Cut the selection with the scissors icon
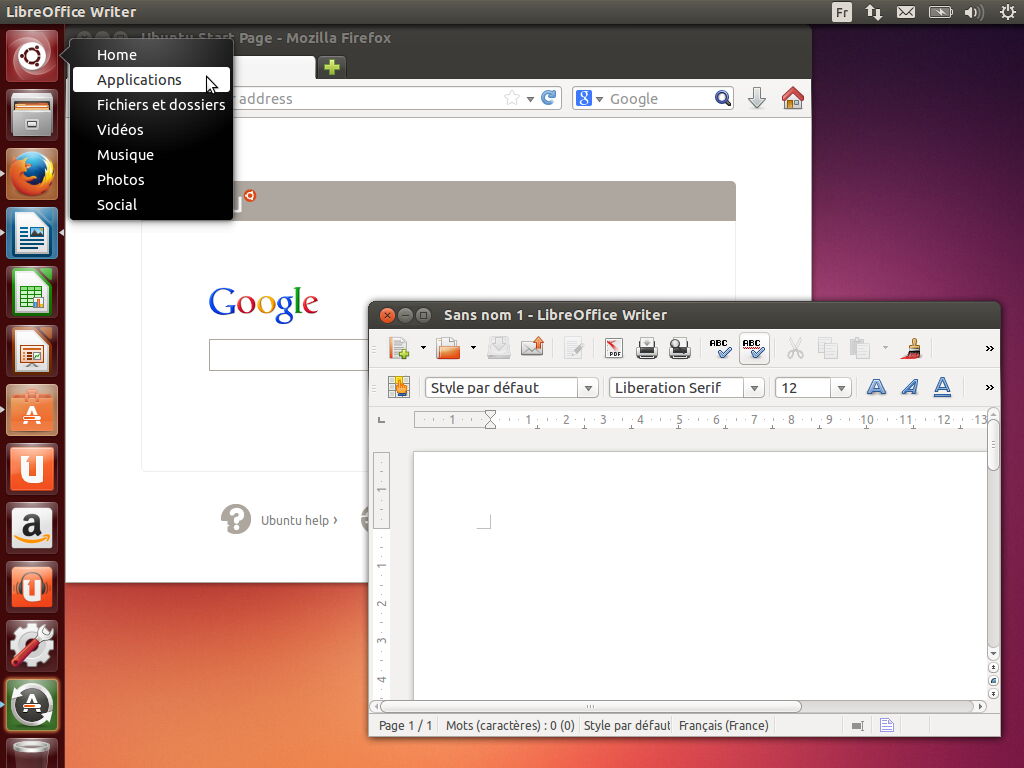The image size is (1024, 768). click(795, 348)
